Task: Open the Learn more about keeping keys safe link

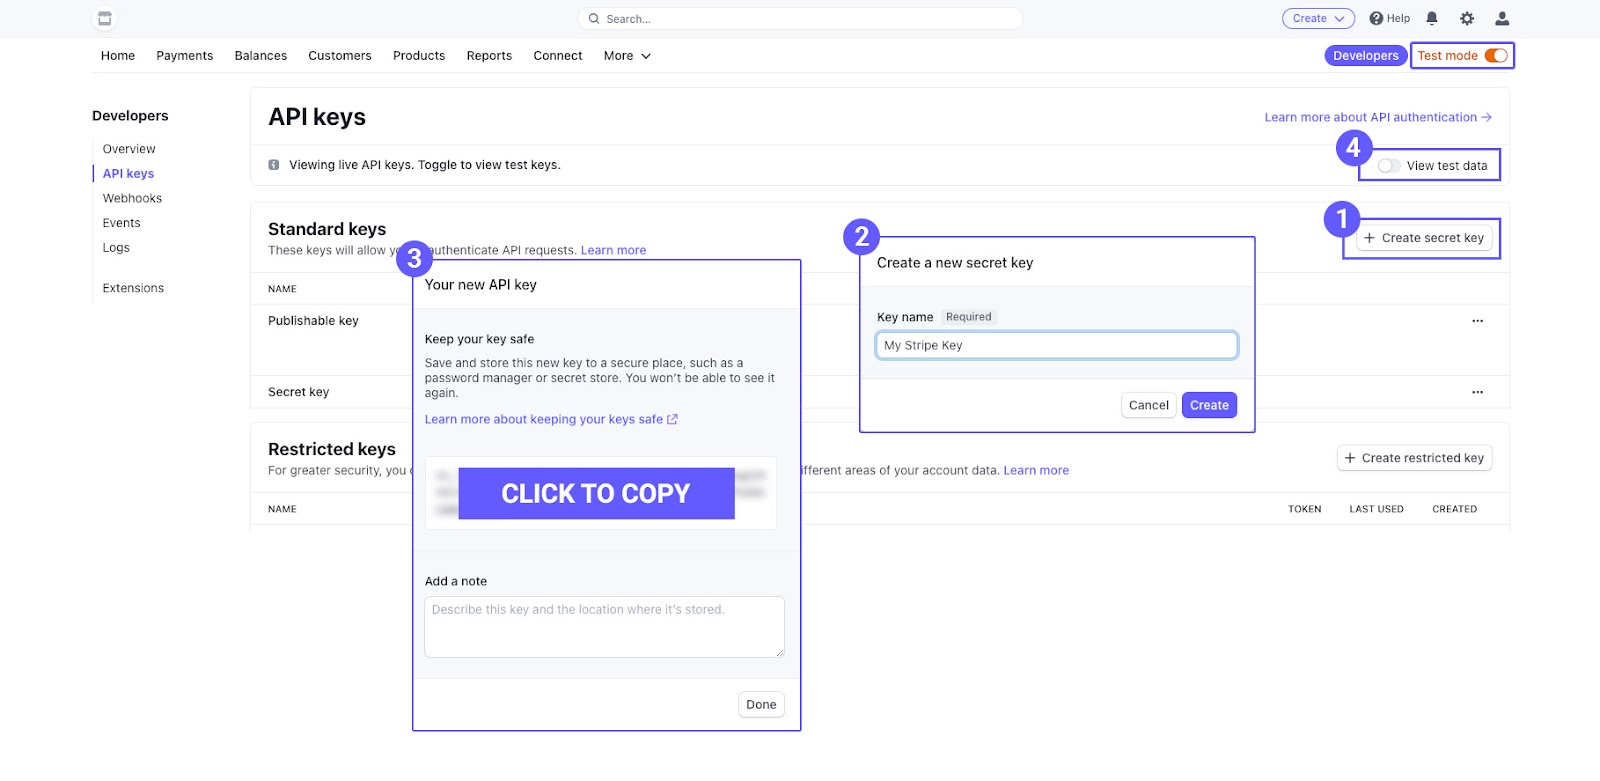Action: pos(551,419)
